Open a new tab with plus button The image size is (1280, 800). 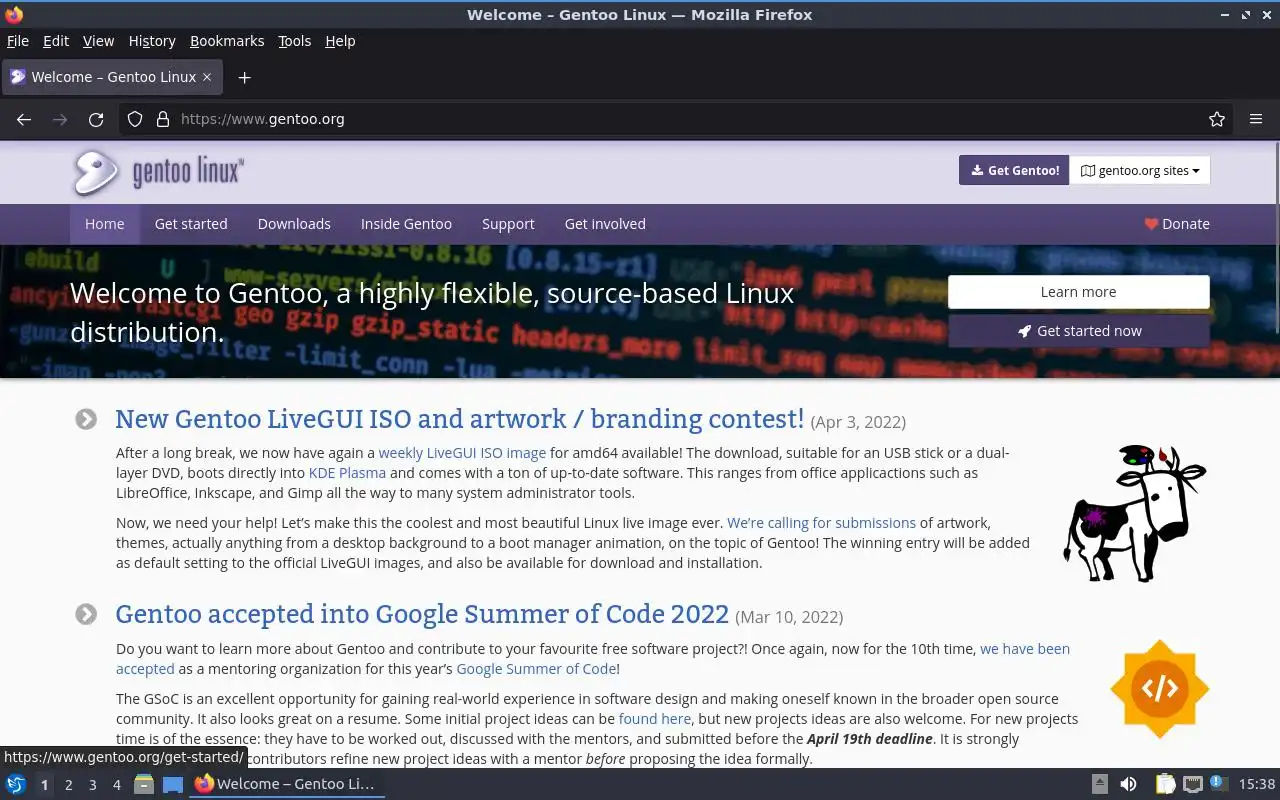coord(244,77)
